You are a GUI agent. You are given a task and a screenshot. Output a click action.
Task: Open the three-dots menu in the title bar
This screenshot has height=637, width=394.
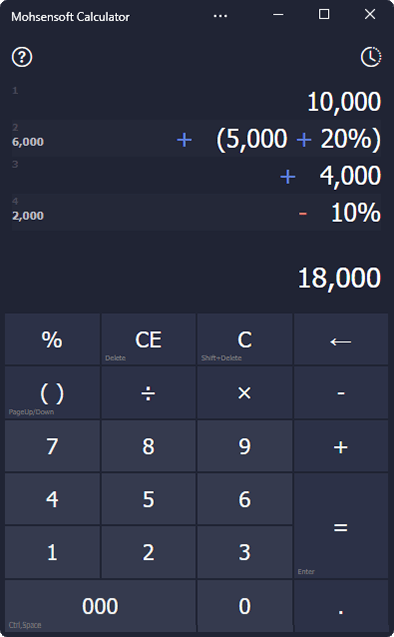coord(220,16)
